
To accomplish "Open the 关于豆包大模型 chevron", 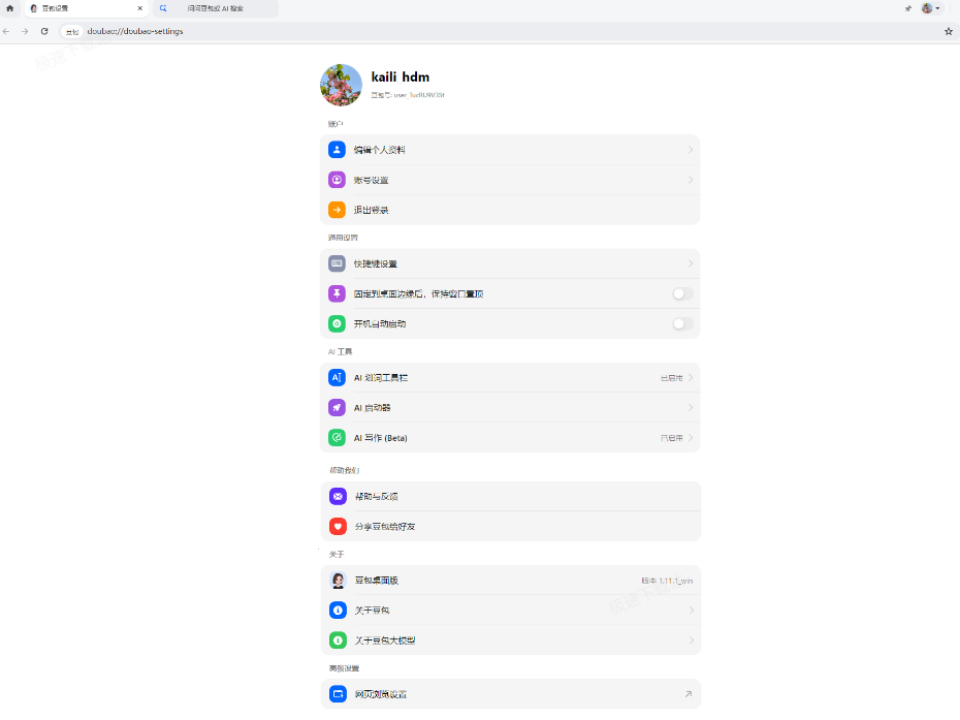I will pyautogui.click(x=691, y=640).
